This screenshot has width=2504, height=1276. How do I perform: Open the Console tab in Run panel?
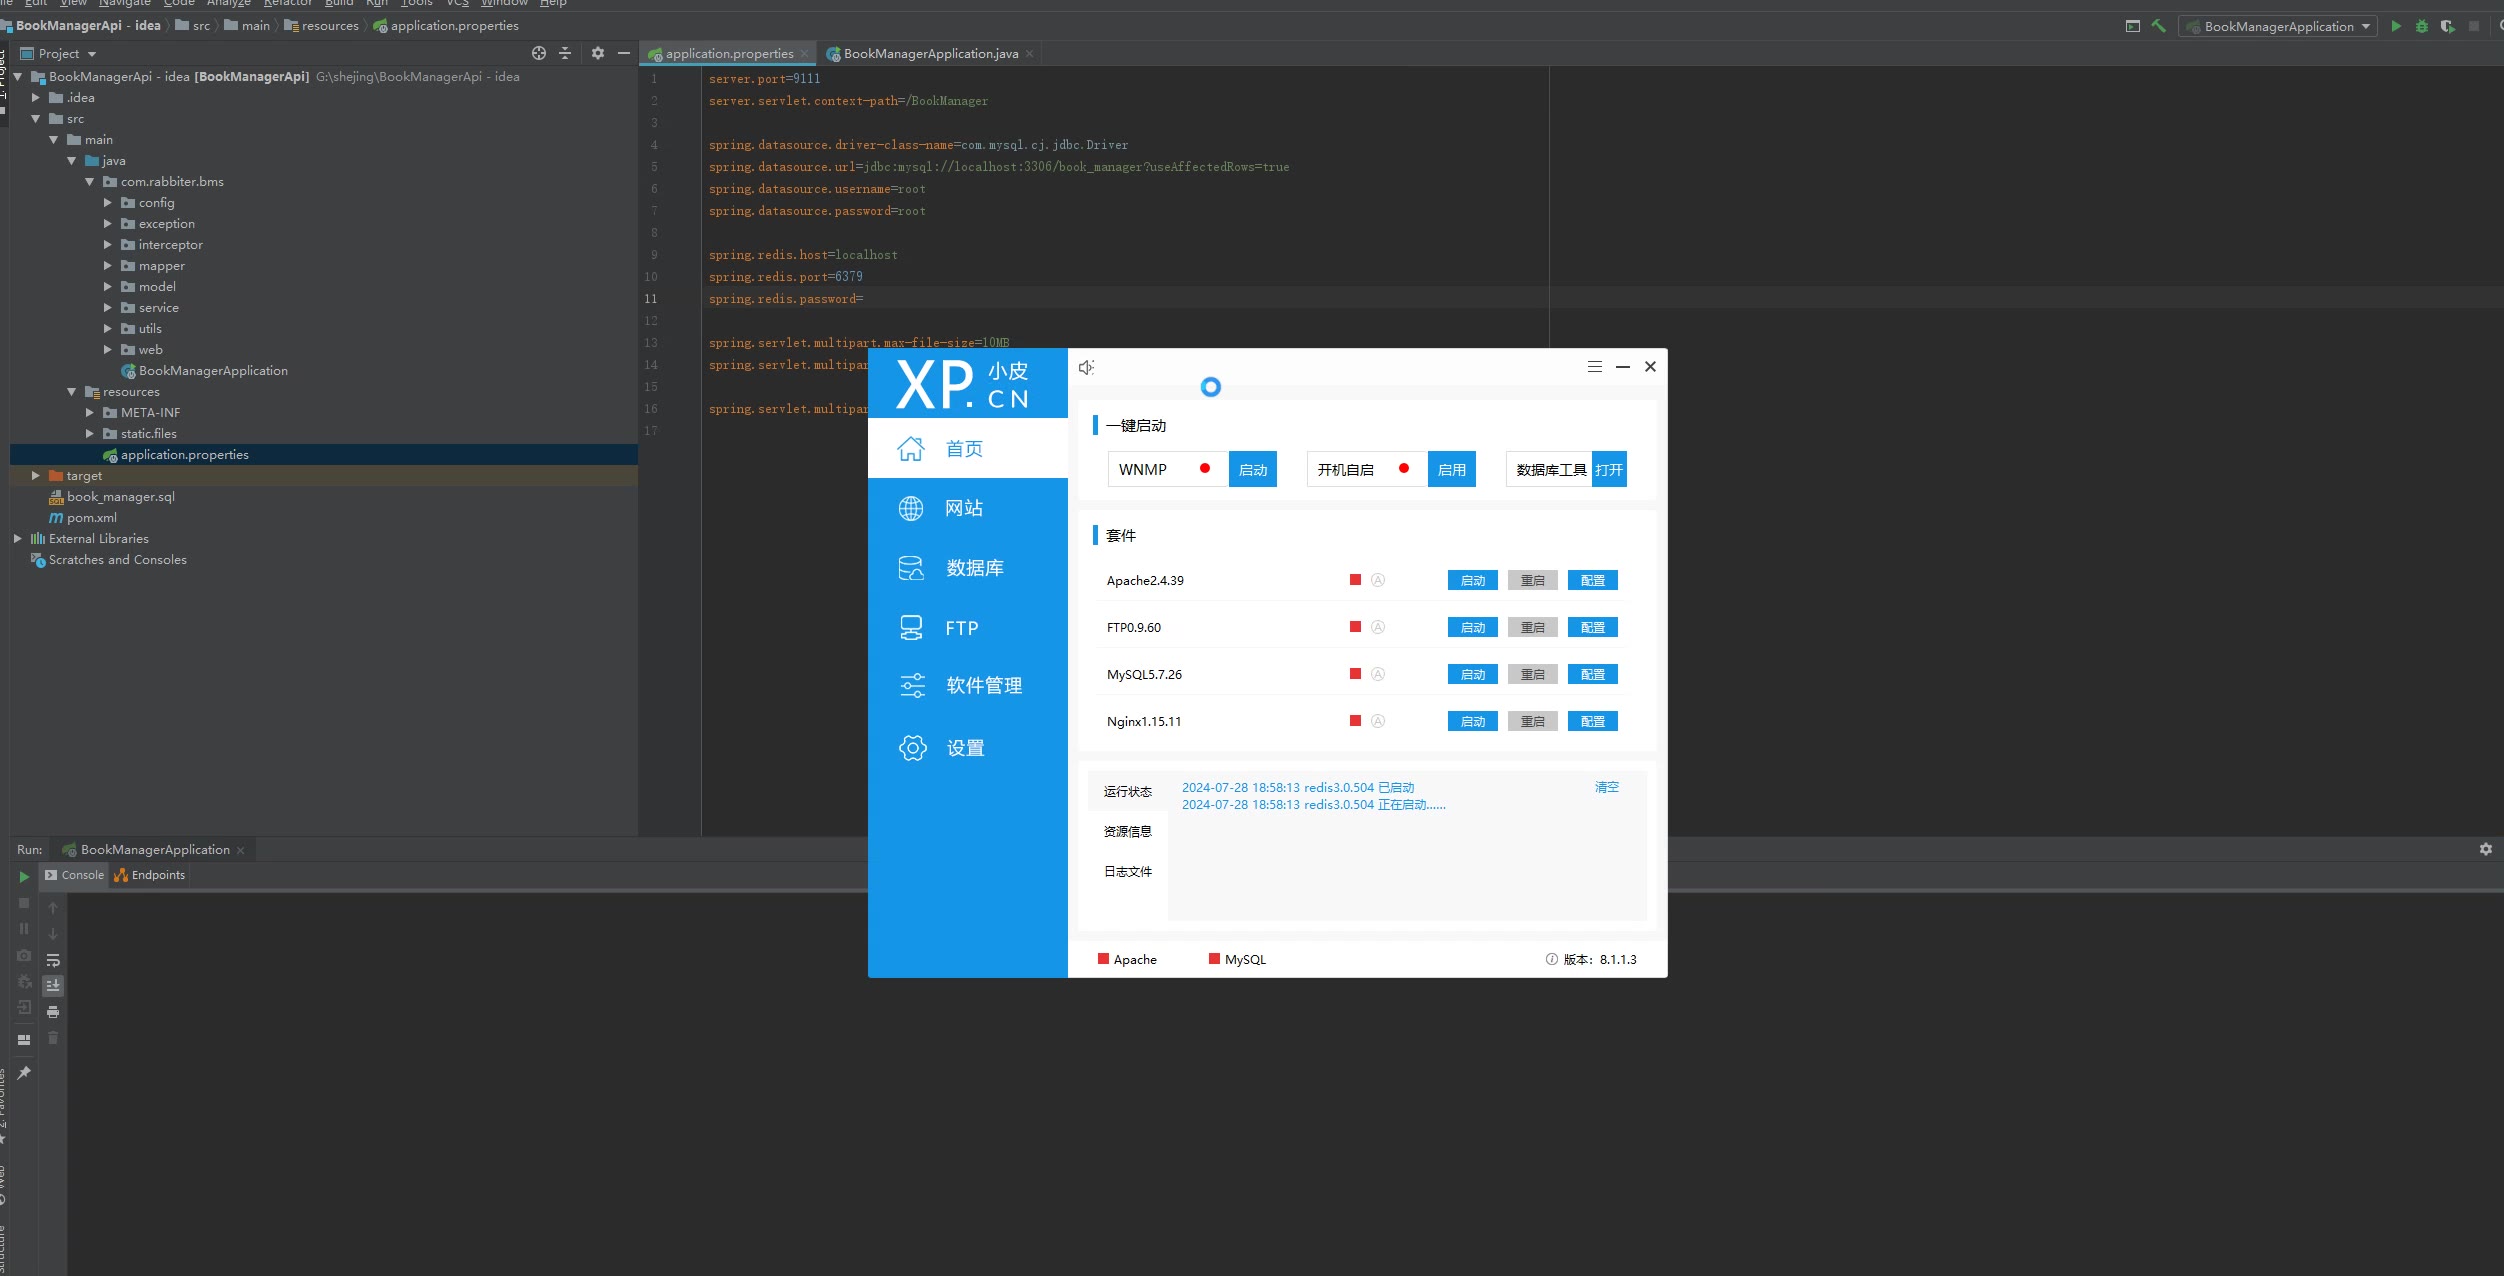tap(74, 875)
